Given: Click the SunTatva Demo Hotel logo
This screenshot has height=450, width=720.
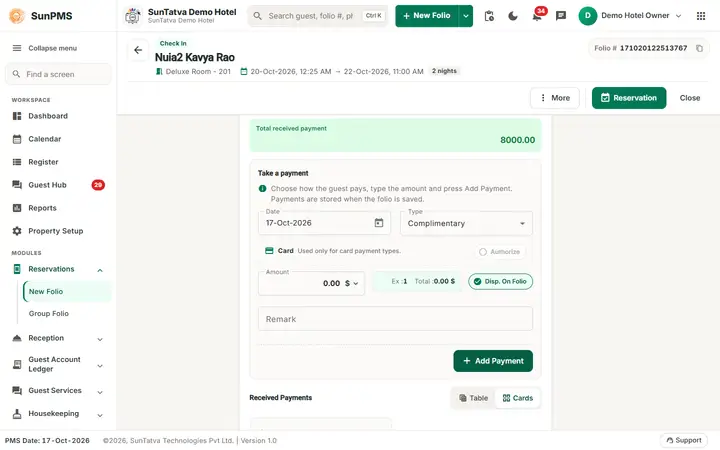Looking at the screenshot, I should pyautogui.click(x=133, y=16).
